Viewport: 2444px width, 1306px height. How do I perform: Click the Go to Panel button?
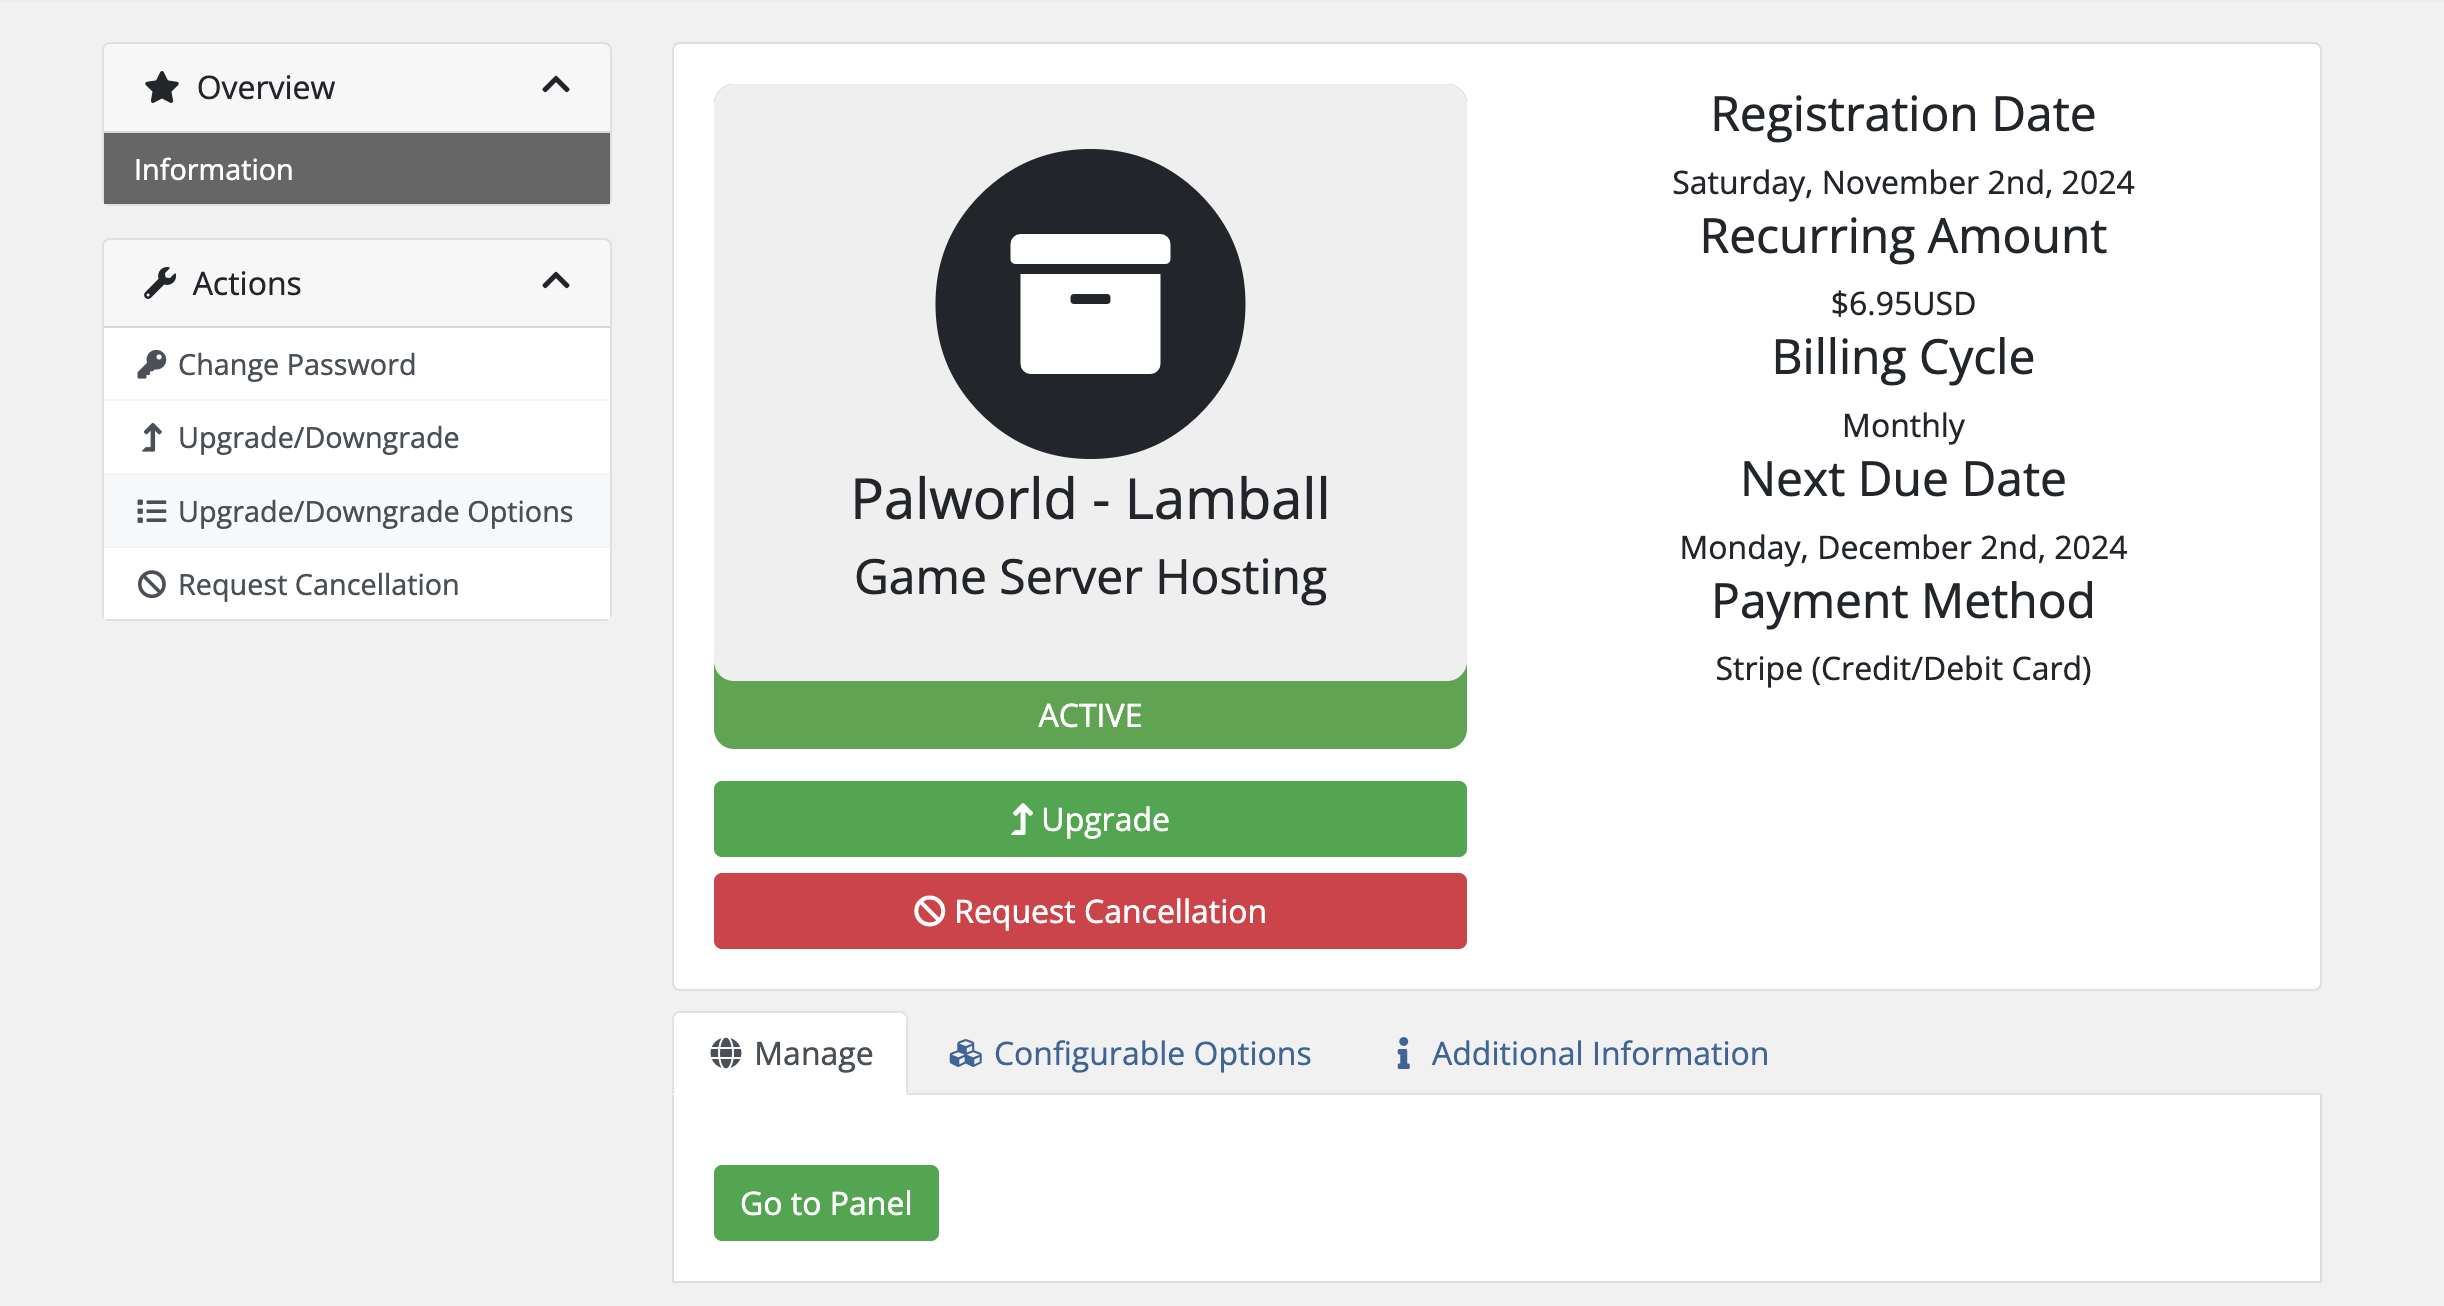[x=826, y=1202]
